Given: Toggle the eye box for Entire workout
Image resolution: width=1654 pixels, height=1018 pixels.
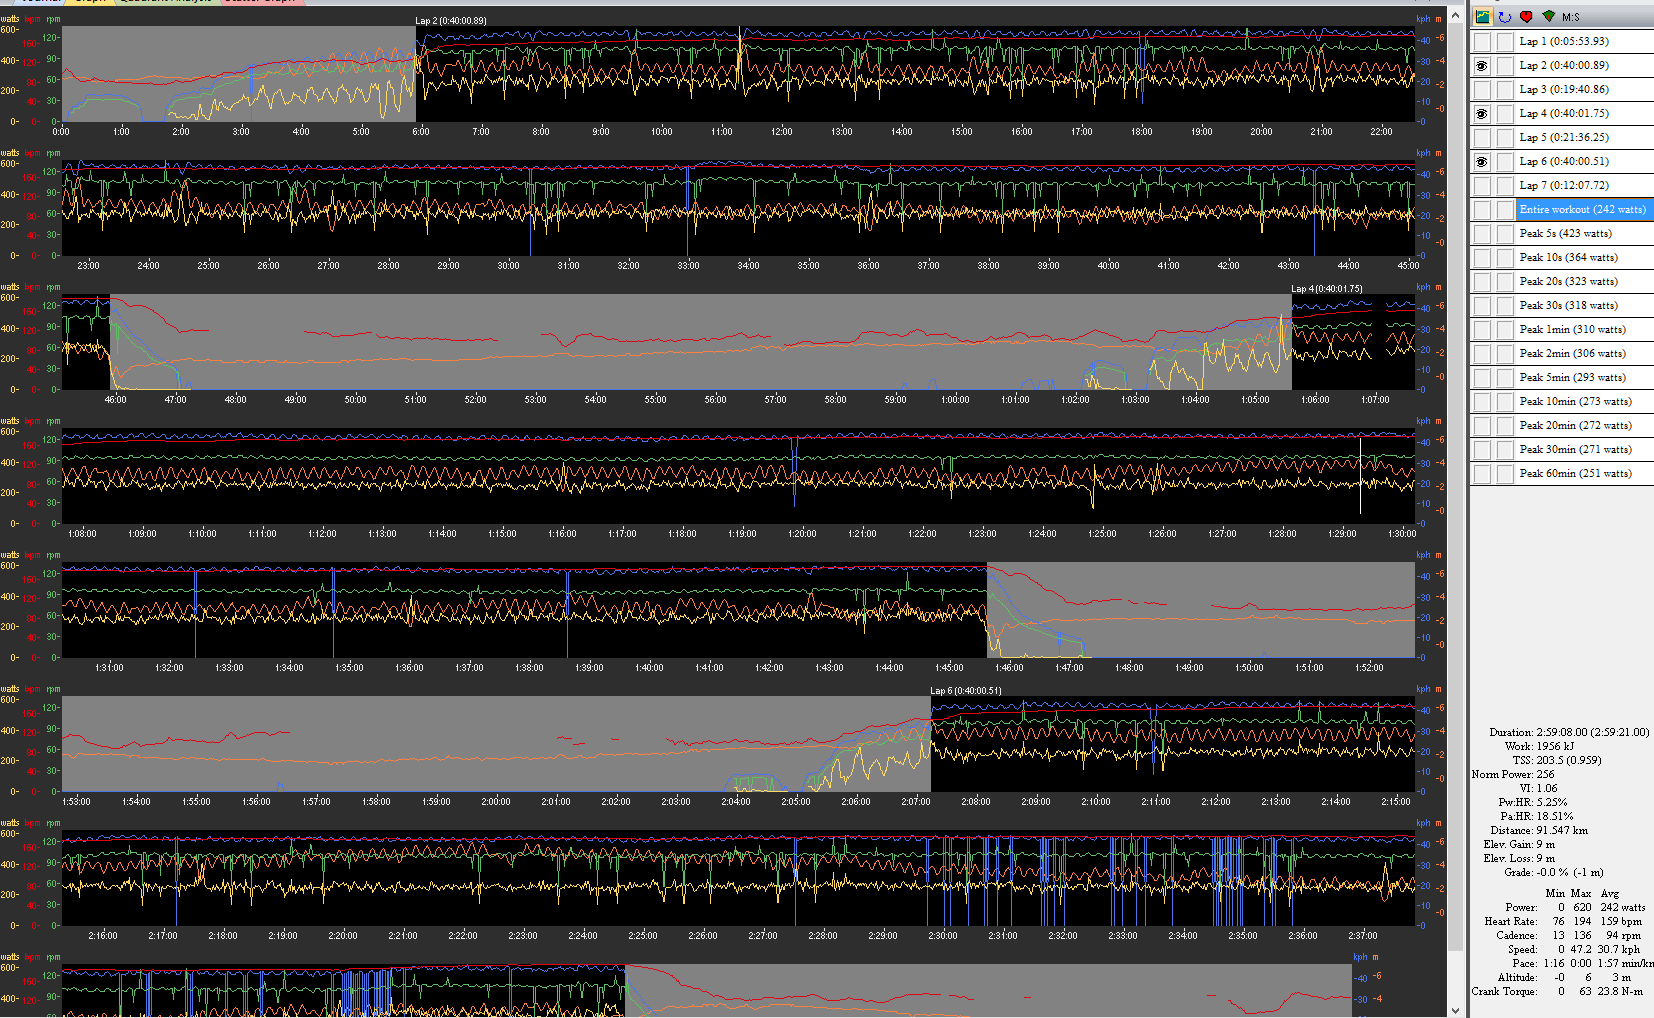Looking at the screenshot, I should tap(1482, 209).
